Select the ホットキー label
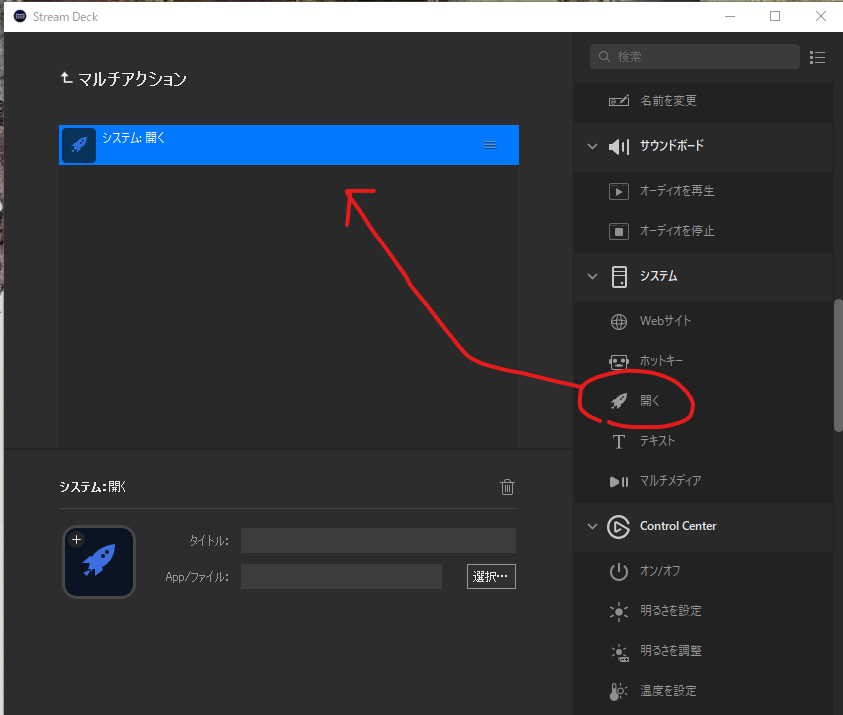The image size is (843, 715). click(x=661, y=361)
